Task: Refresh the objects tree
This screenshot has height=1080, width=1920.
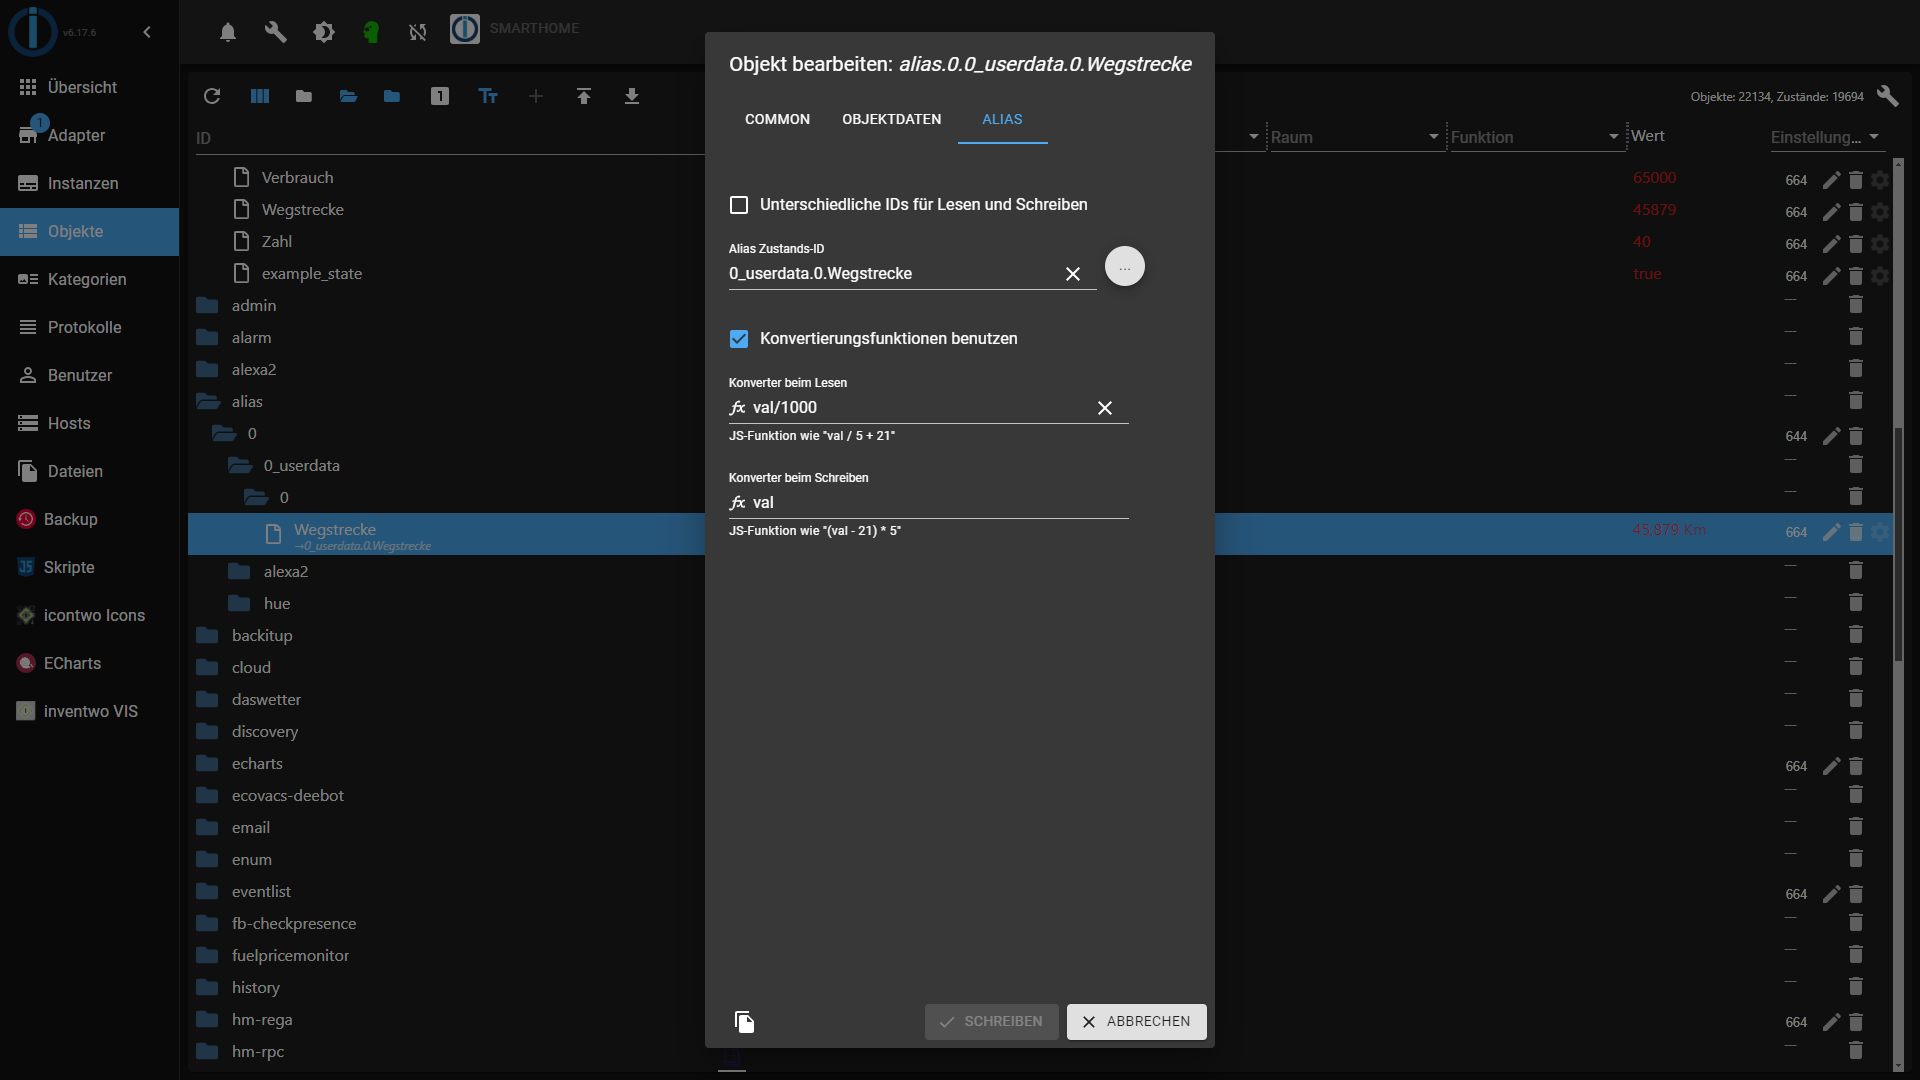Action: (x=212, y=96)
